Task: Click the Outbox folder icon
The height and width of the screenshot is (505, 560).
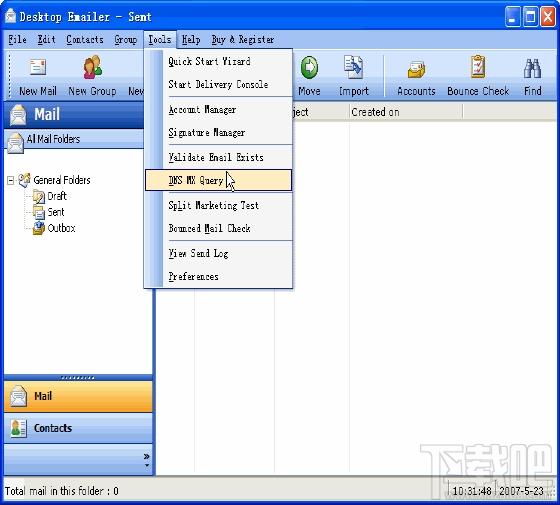Action: [38, 228]
